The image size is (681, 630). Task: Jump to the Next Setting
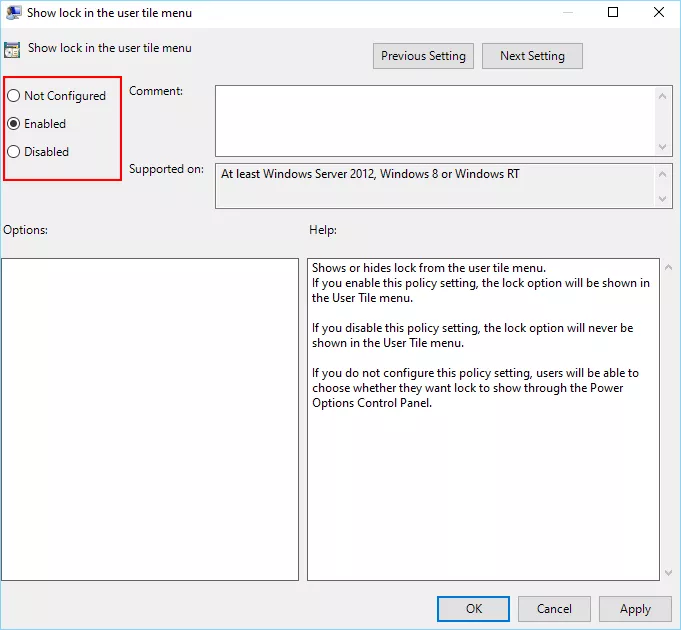[532, 56]
